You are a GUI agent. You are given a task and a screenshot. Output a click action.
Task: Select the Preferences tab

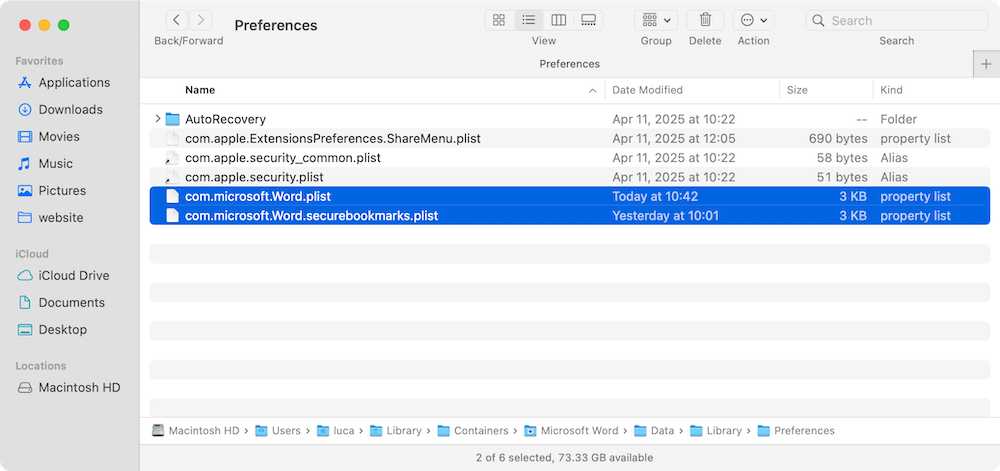pos(570,64)
